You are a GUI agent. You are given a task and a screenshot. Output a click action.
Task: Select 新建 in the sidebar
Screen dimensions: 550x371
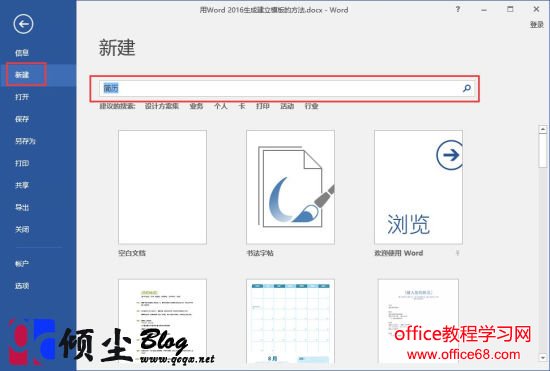pyautogui.click(x=22, y=75)
